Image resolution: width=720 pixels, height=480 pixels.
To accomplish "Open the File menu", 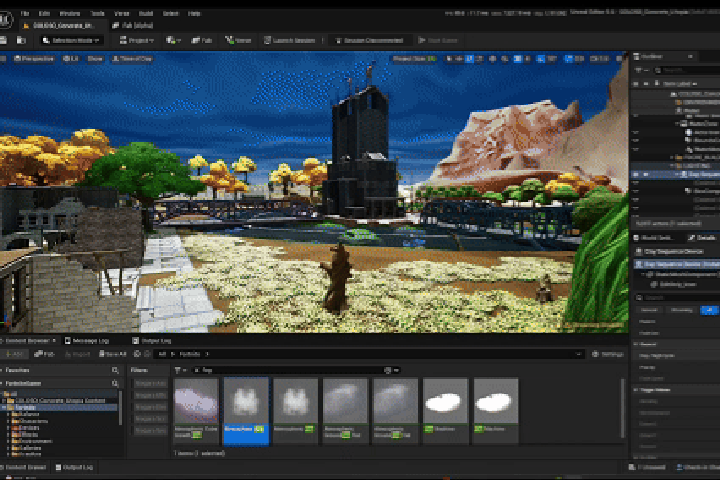I will pyautogui.click(x=25, y=14).
